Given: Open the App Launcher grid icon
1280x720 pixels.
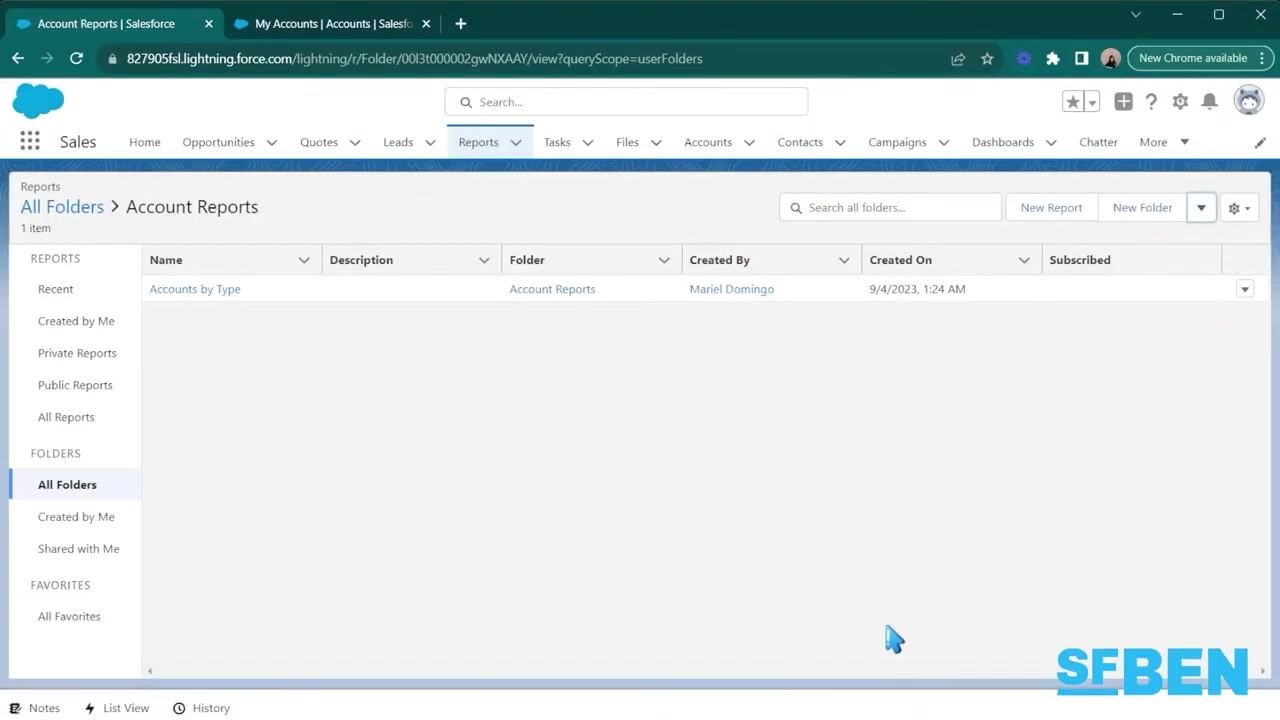Looking at the screenshot, I should point(30,142).
